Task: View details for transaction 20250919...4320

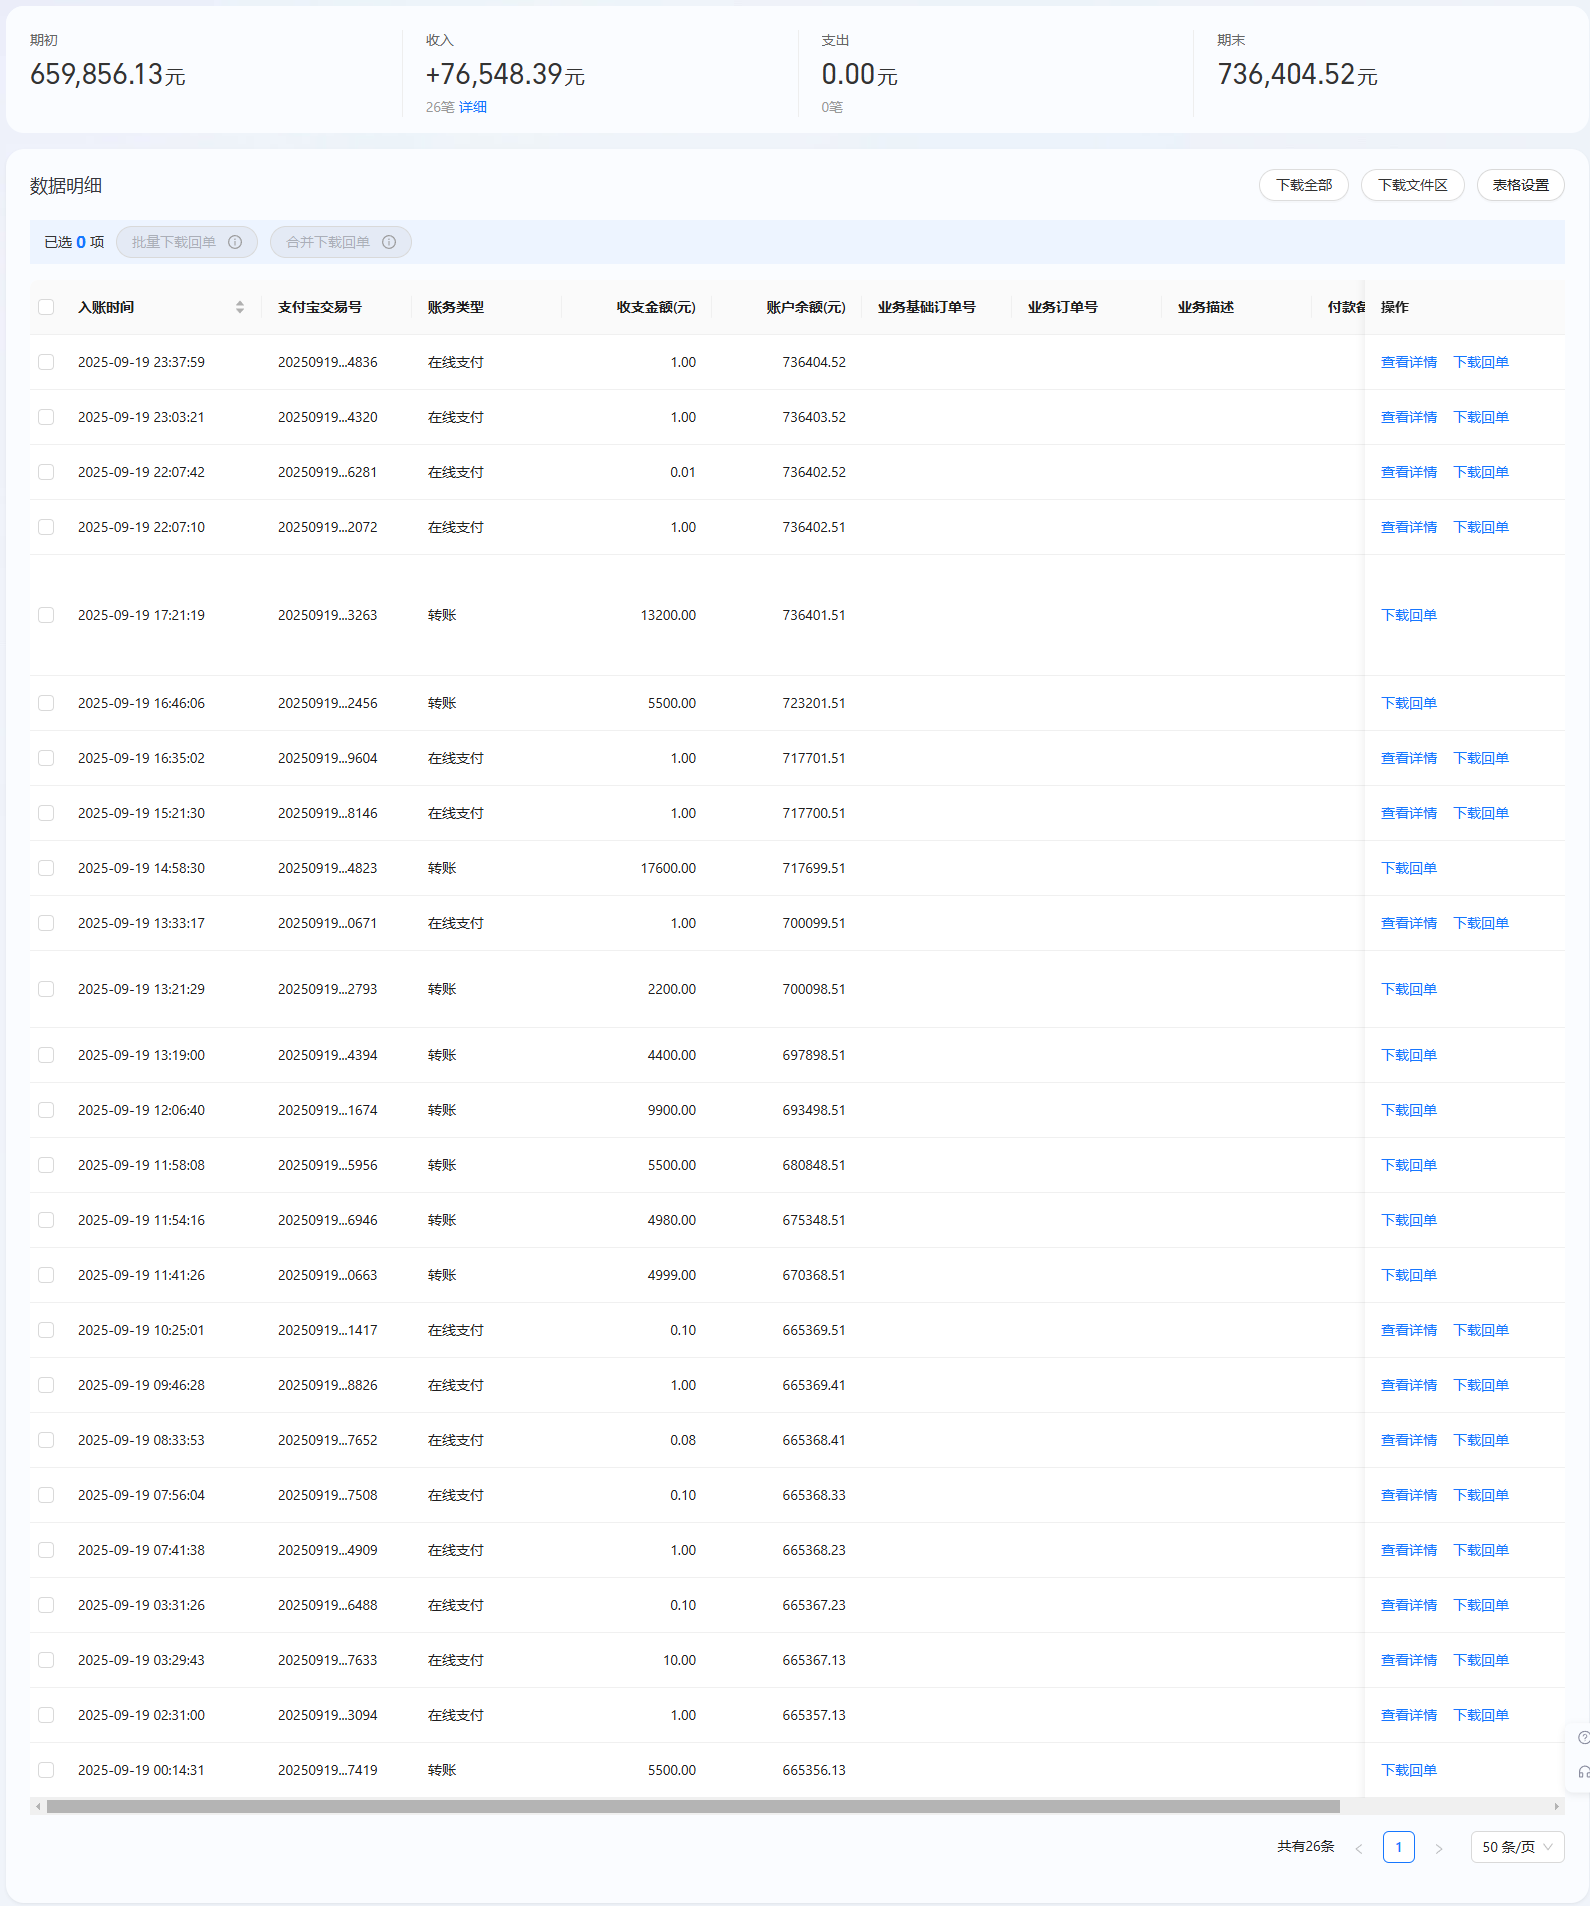Action: pyautogui.click(x=1408, y=417)
